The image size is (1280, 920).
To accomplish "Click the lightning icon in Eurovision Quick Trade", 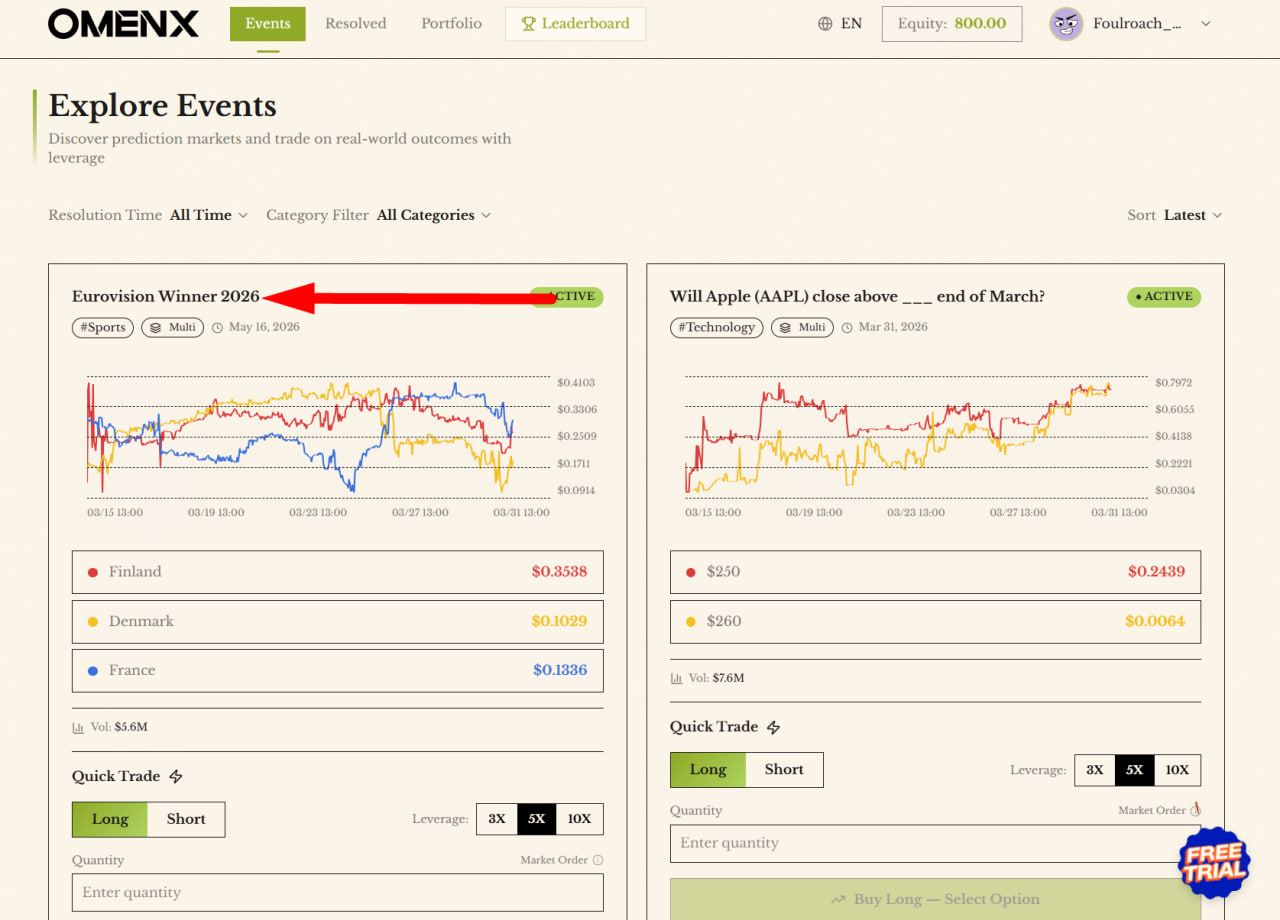I will (x=176, y=776).
